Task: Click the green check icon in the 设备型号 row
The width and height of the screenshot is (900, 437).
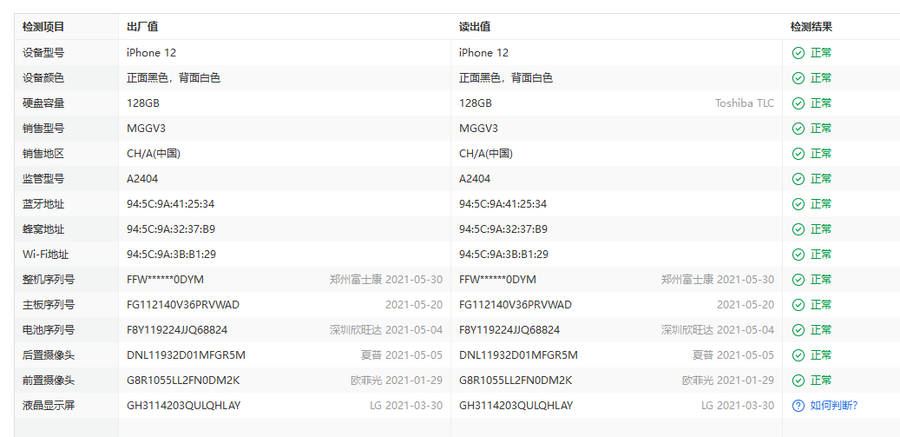Action: click(798, 53)
